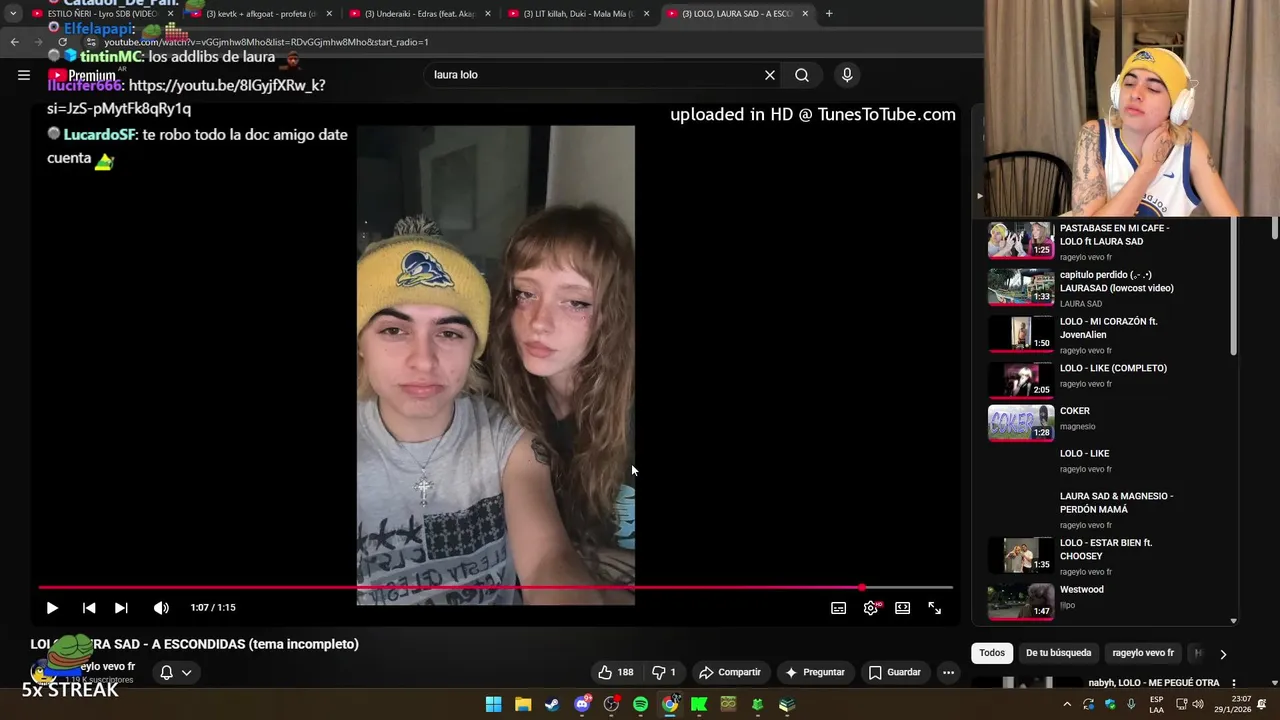Switch to 'LIT killah, Duki - Mala Mía' tab
Image resolution: width=1280 pixels, height=720 pixels.
coord(577,14)
